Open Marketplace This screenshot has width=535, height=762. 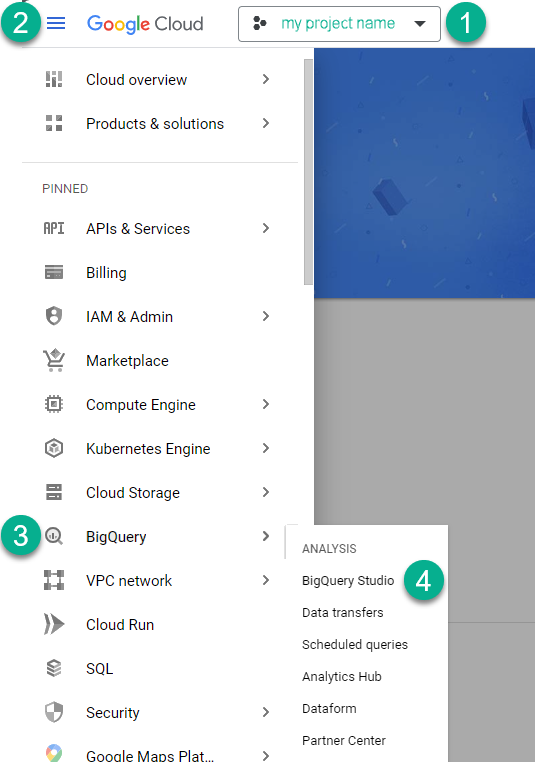click(x=127, y=361)
